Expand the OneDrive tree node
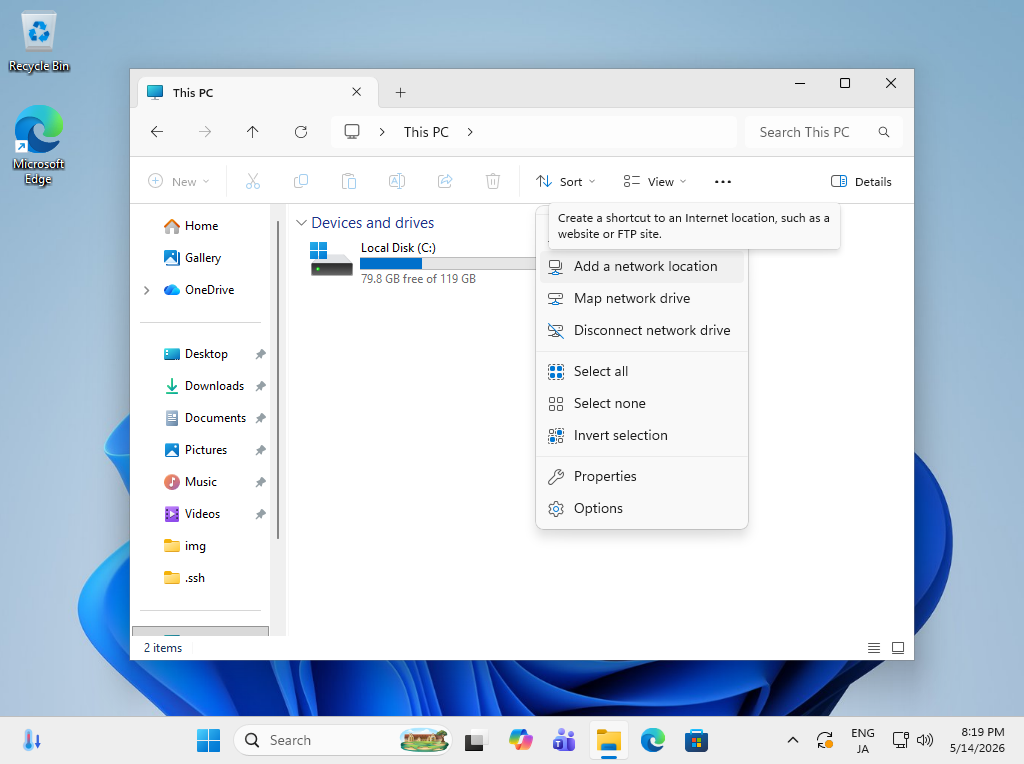The height and width of the screenshot is (764, 1024). click(x=146, y=290)
